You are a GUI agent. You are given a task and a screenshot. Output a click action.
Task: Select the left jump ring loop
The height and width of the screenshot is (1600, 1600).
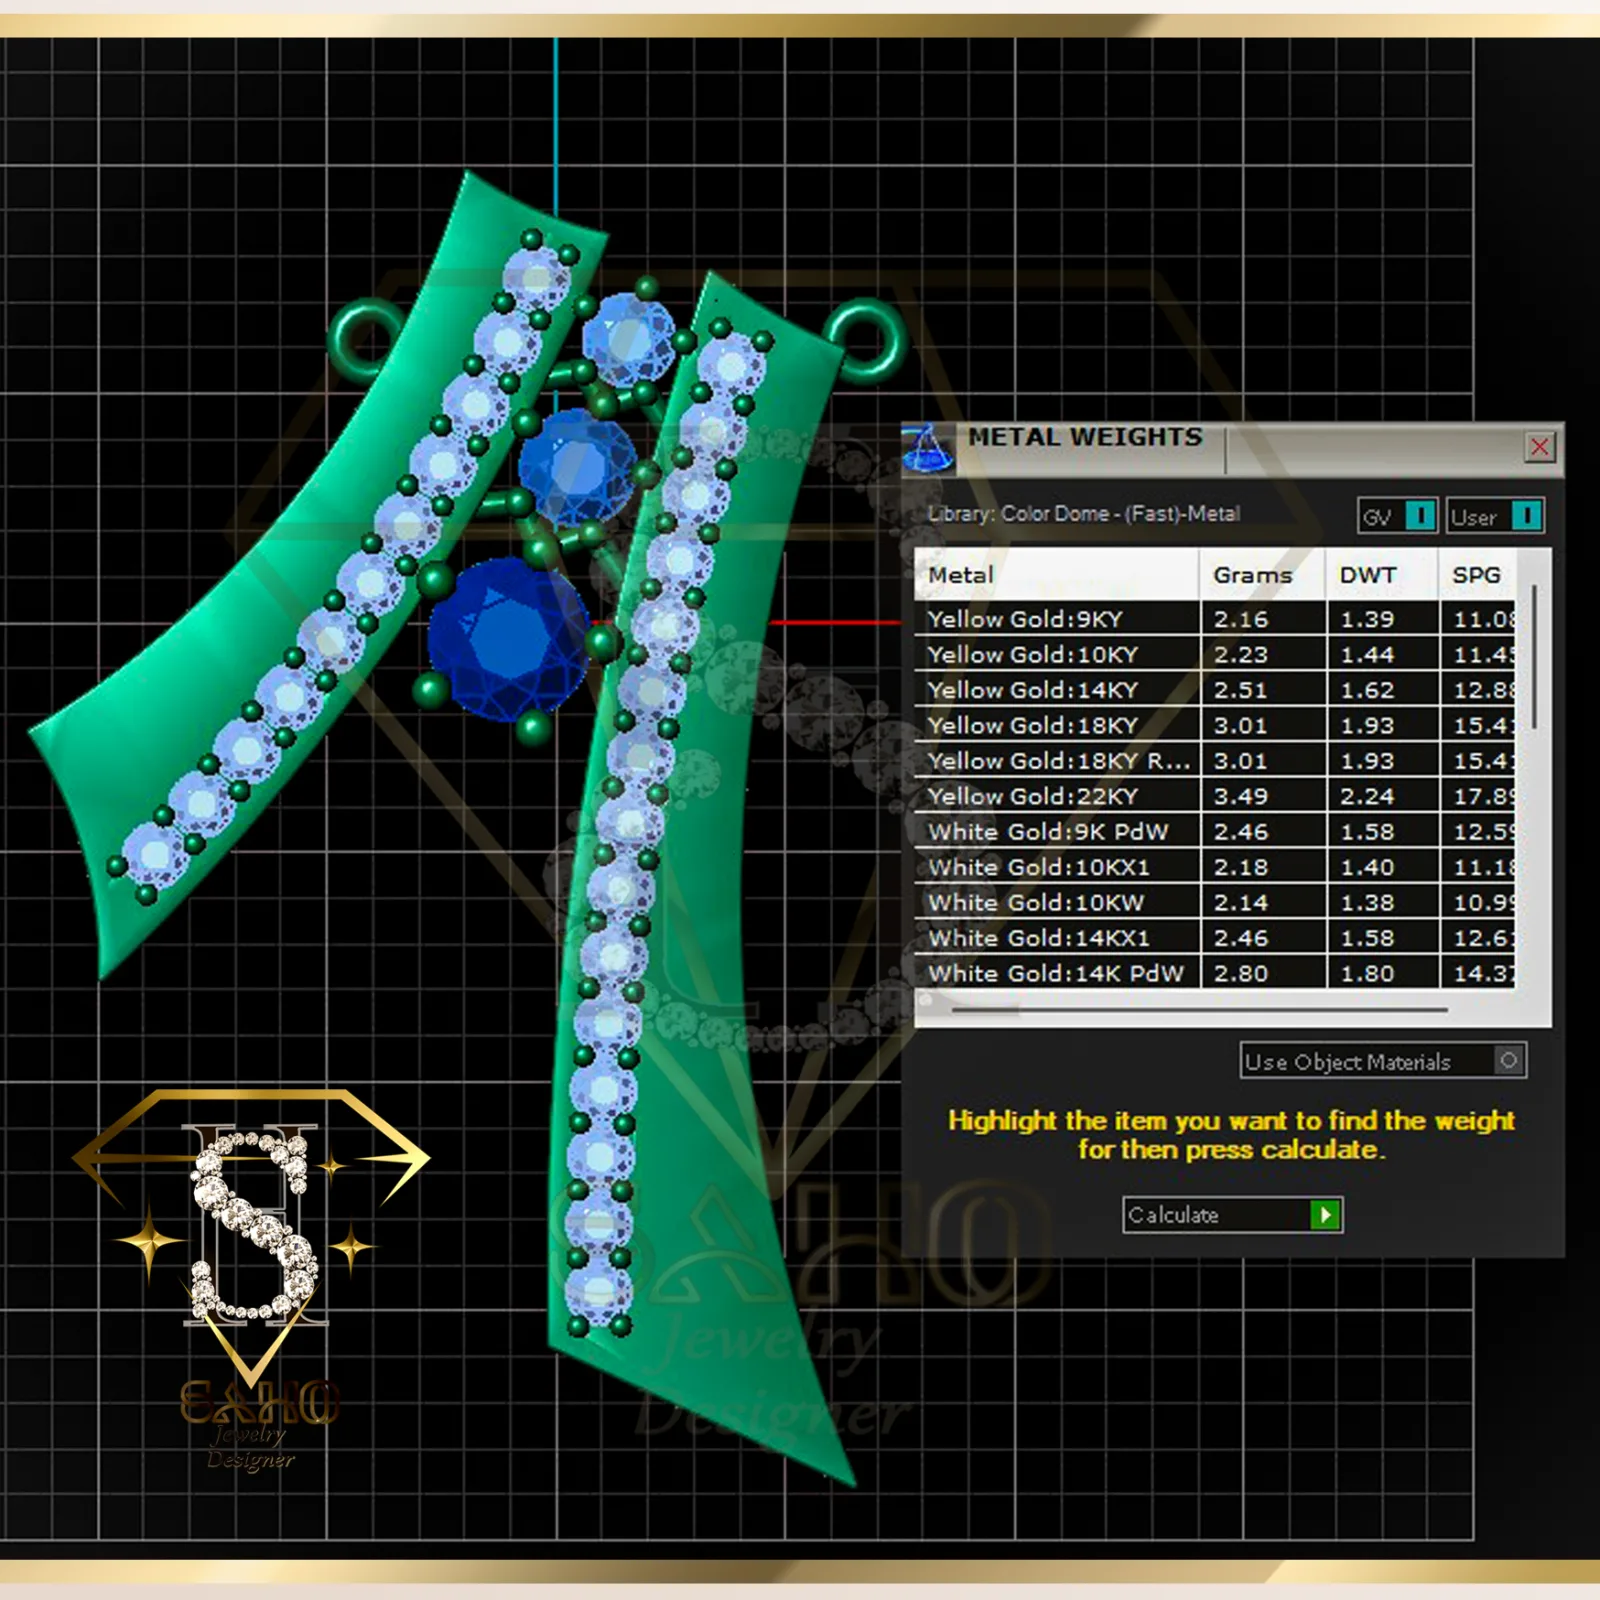366,340
